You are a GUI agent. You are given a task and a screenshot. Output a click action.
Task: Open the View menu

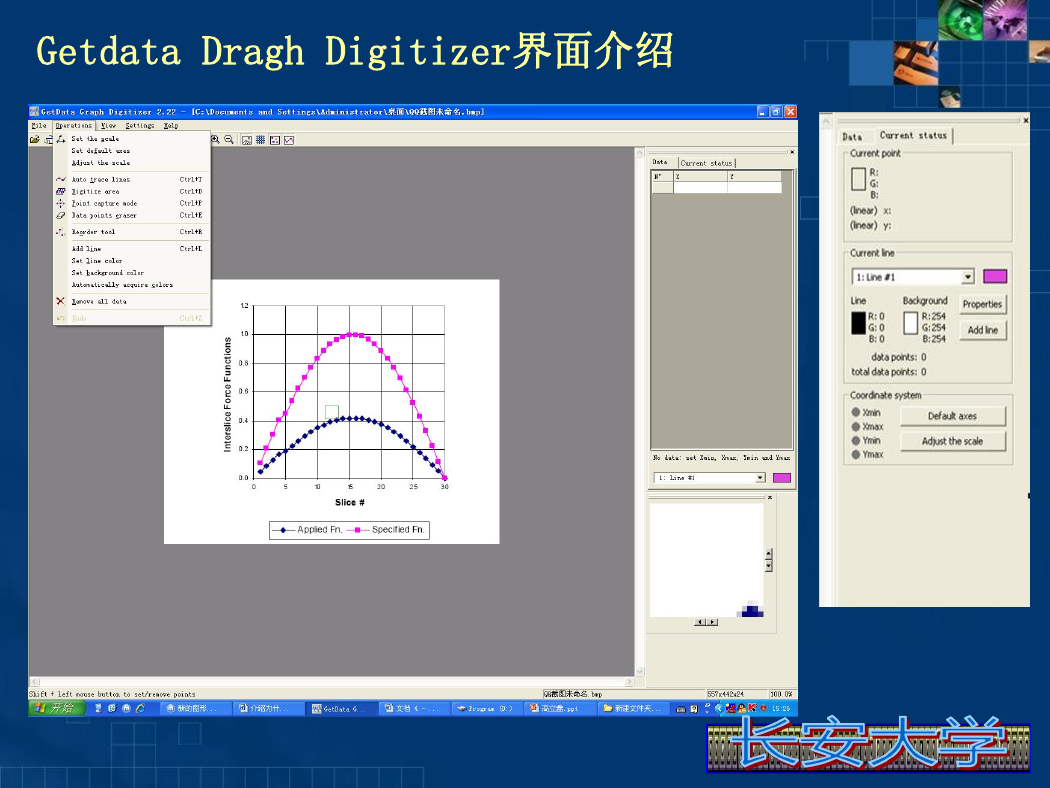coord(108,125)
